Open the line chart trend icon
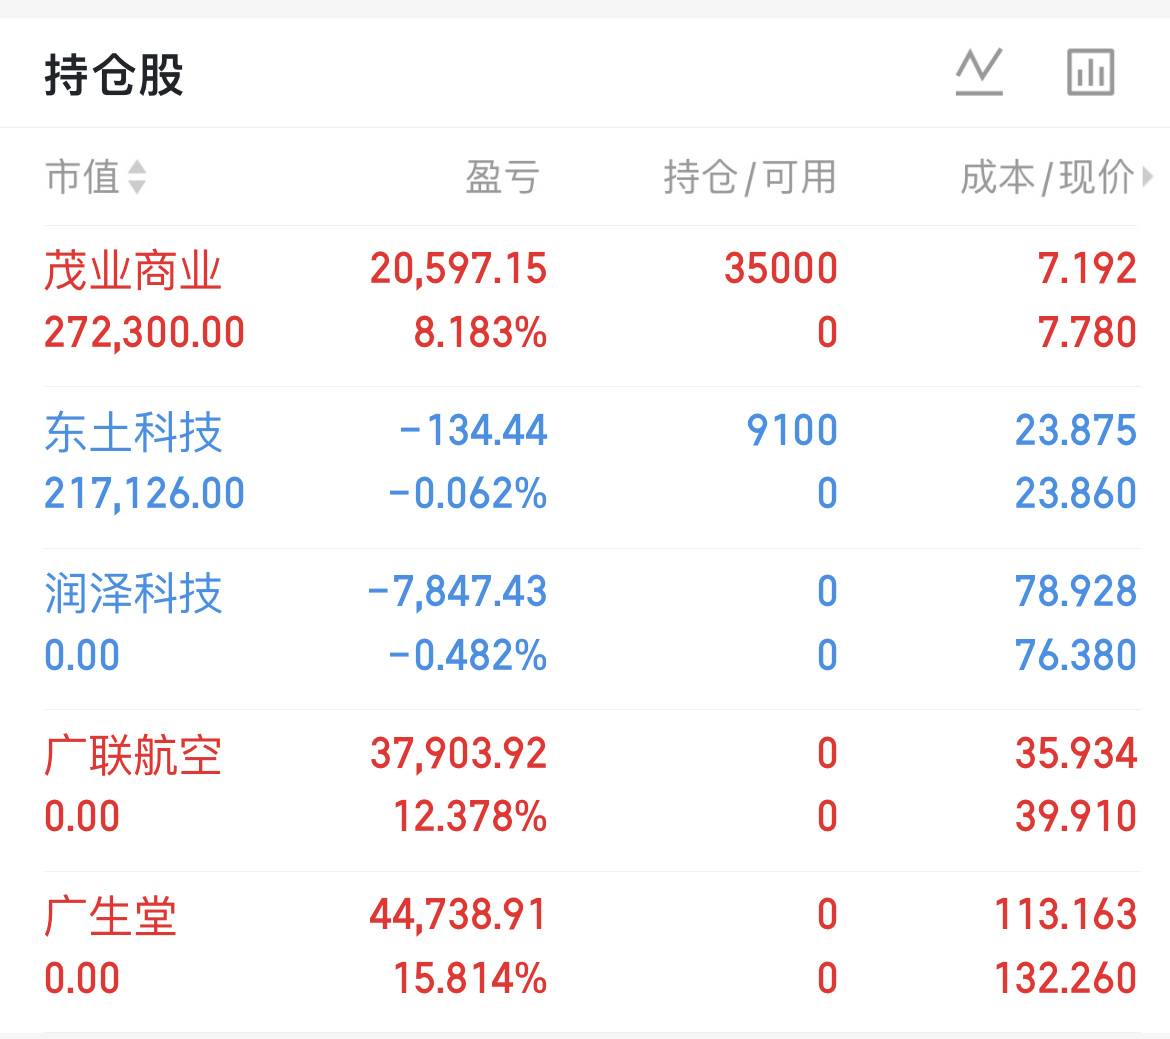 [x=978, y=72]
